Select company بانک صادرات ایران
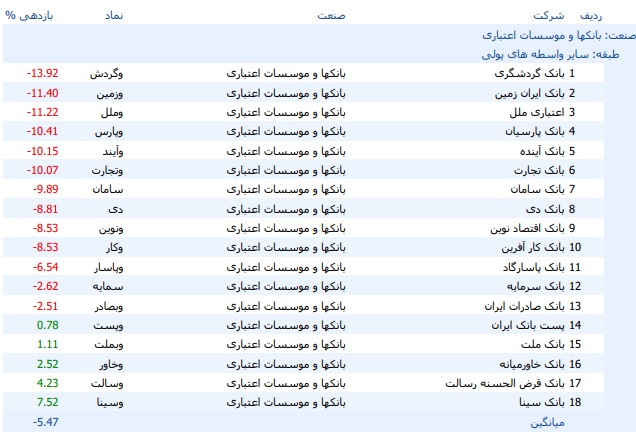This screenshot has width=636, height=432. 524,306
